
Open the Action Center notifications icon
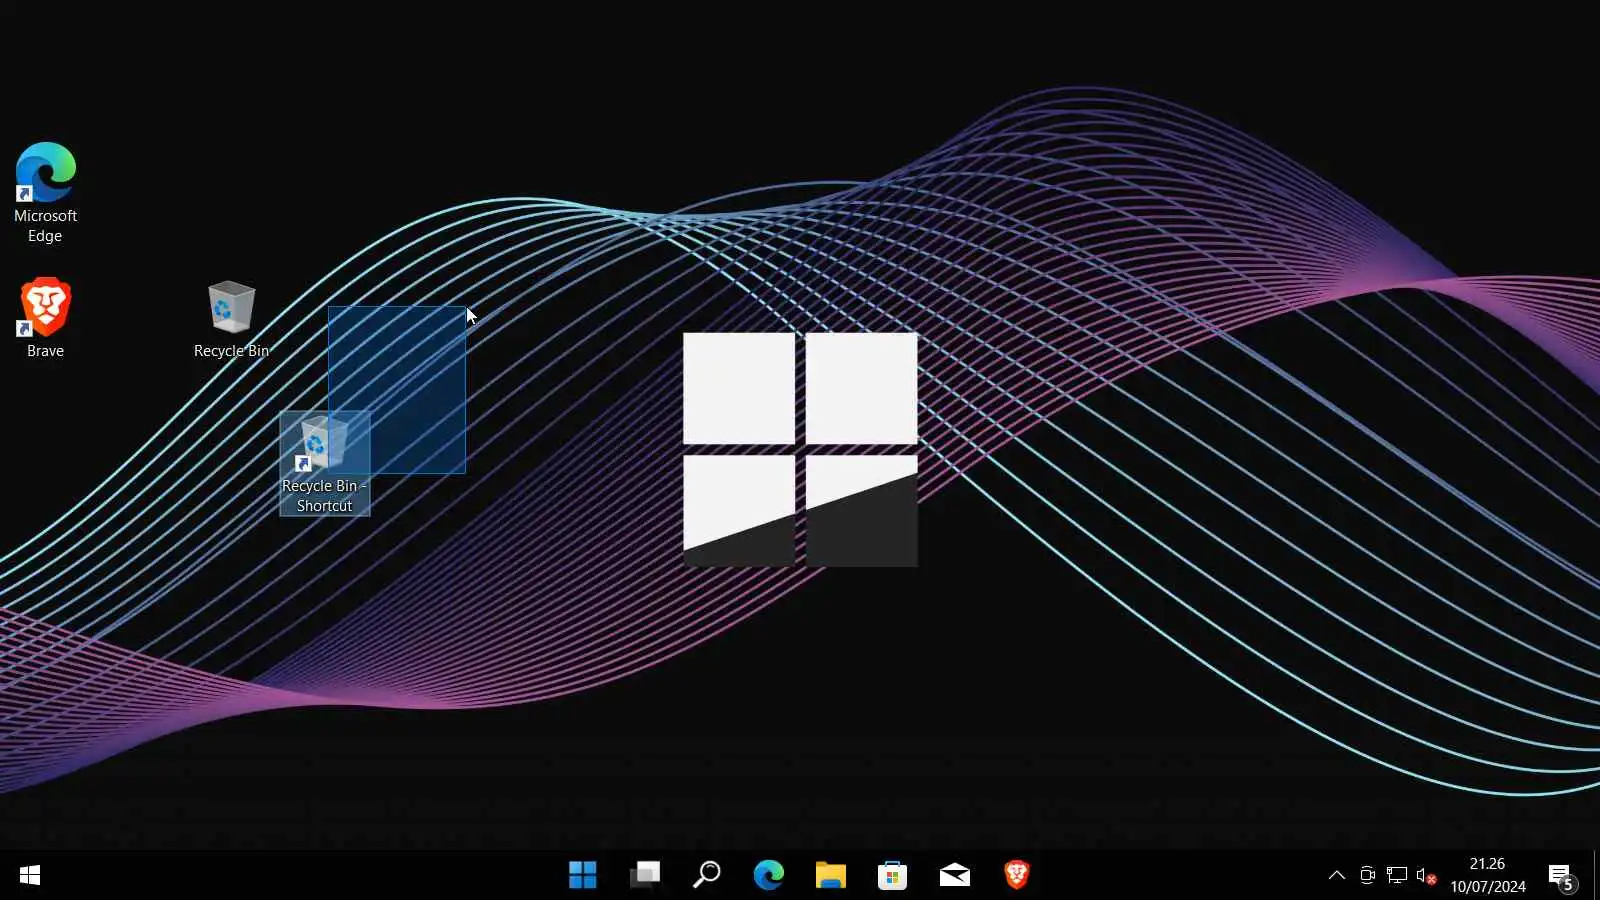click(x=1562, y=877)
